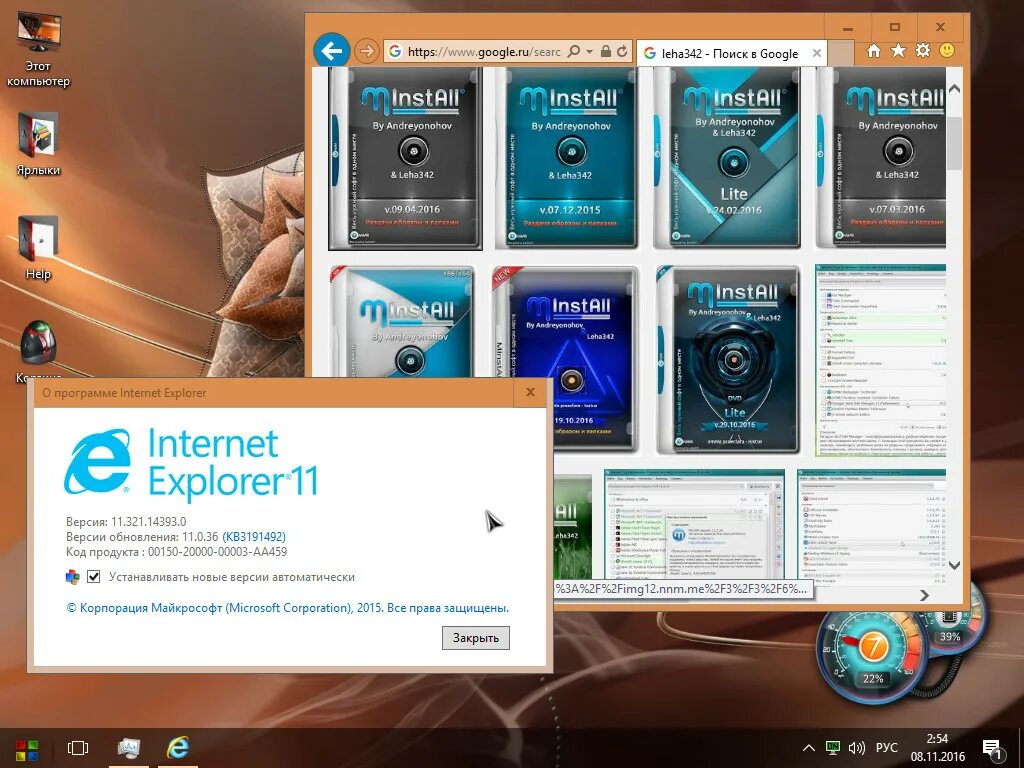Open the MInstAll DVD Lite v.29.10.2016 thumbnail
This screenshot has height=768, width=1024.
coord(729,359)
